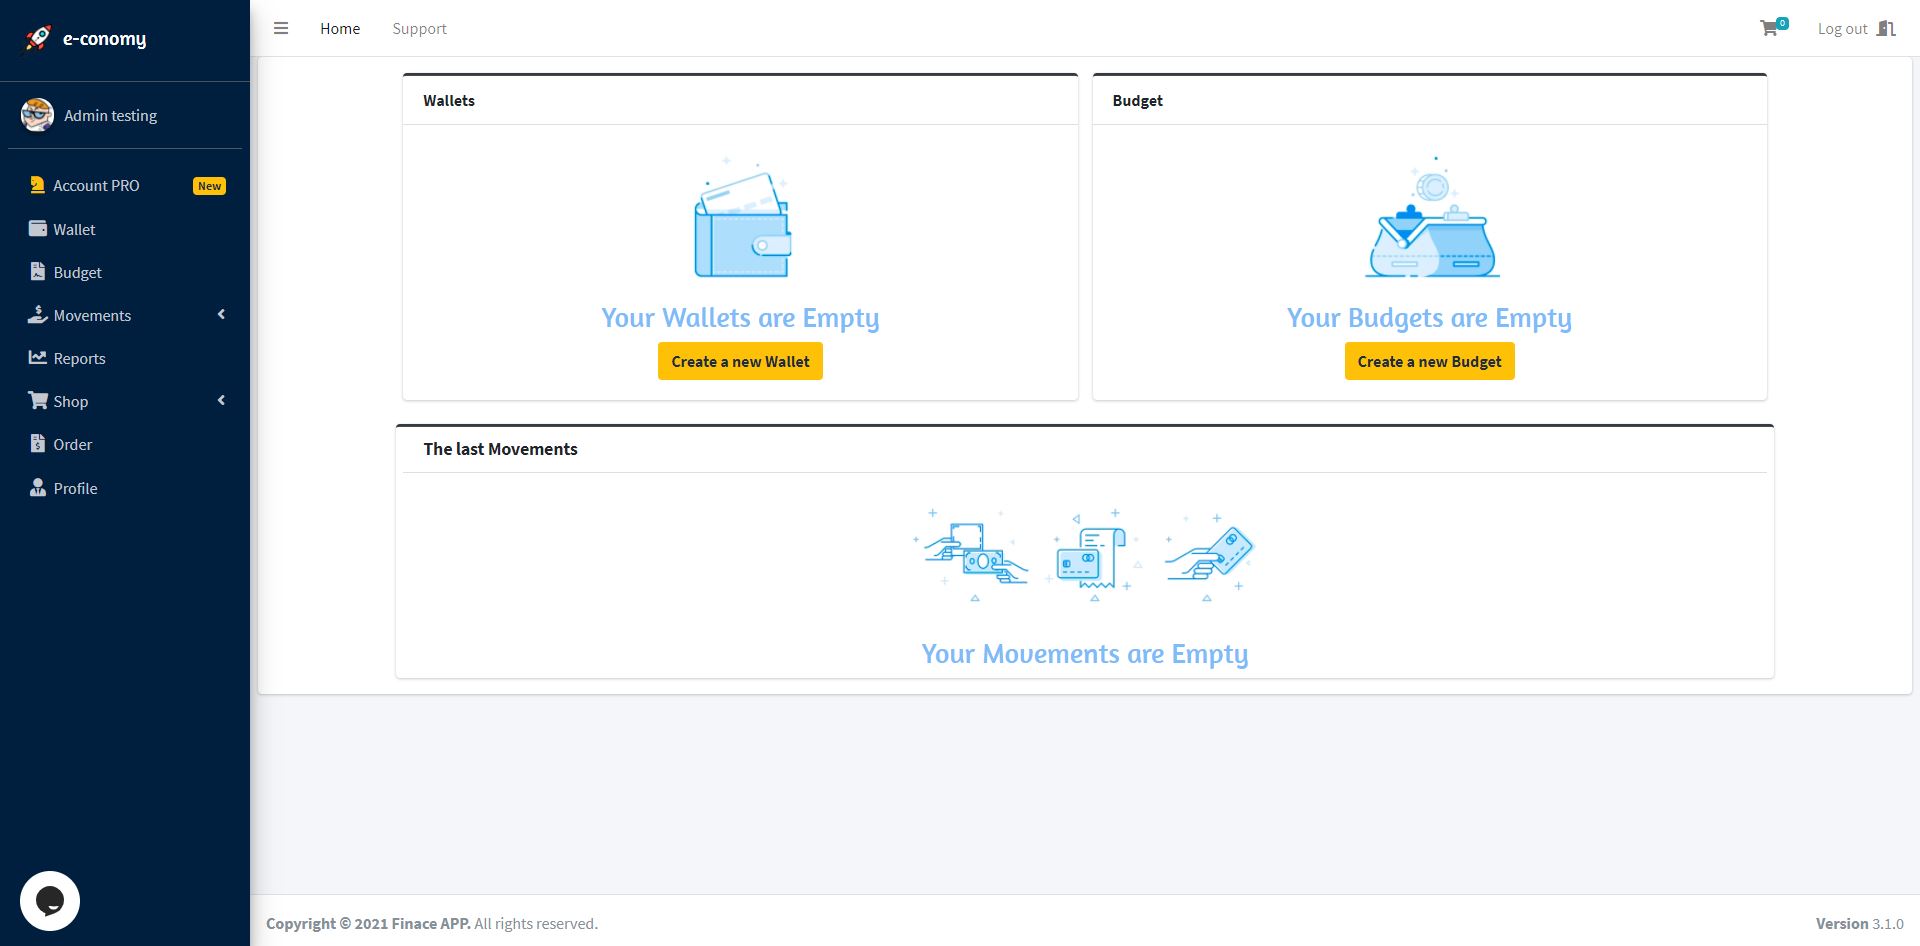Click the yellow New badge
Image resolution: width=1920 pixels, height=946 pixels.
click(209, 186)
